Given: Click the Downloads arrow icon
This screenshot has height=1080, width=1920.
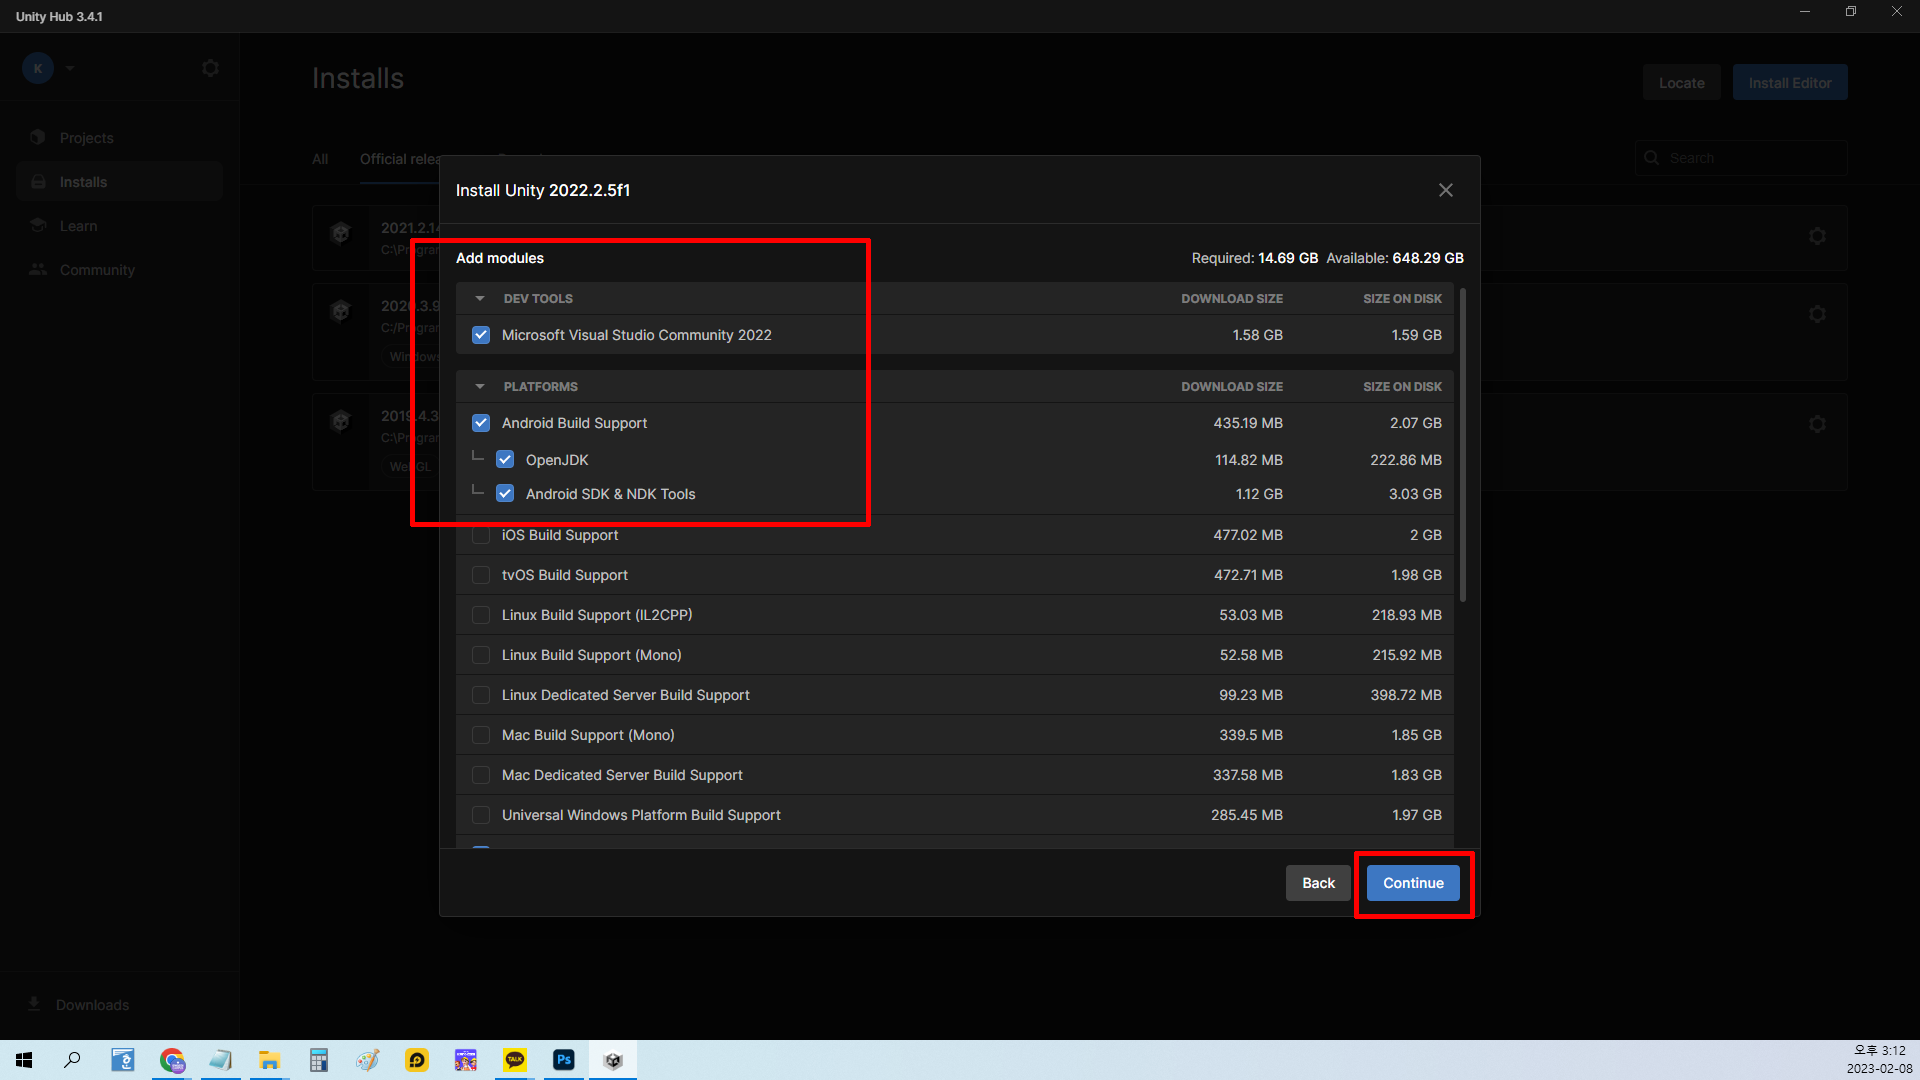Looking at the screenshot, I should [34, 1004].
